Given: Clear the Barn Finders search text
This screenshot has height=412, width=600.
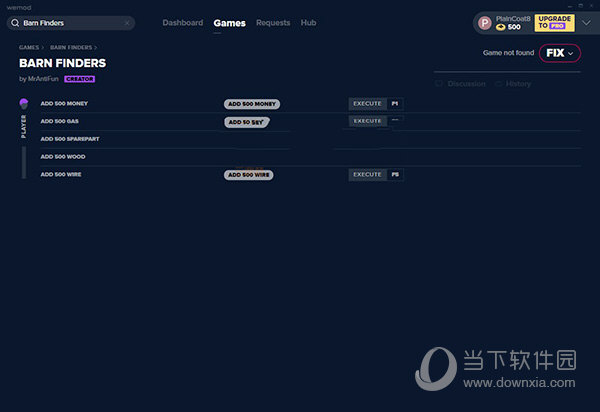Looking at the screenshot, I should pyautogui.click(x=127, y=23).
